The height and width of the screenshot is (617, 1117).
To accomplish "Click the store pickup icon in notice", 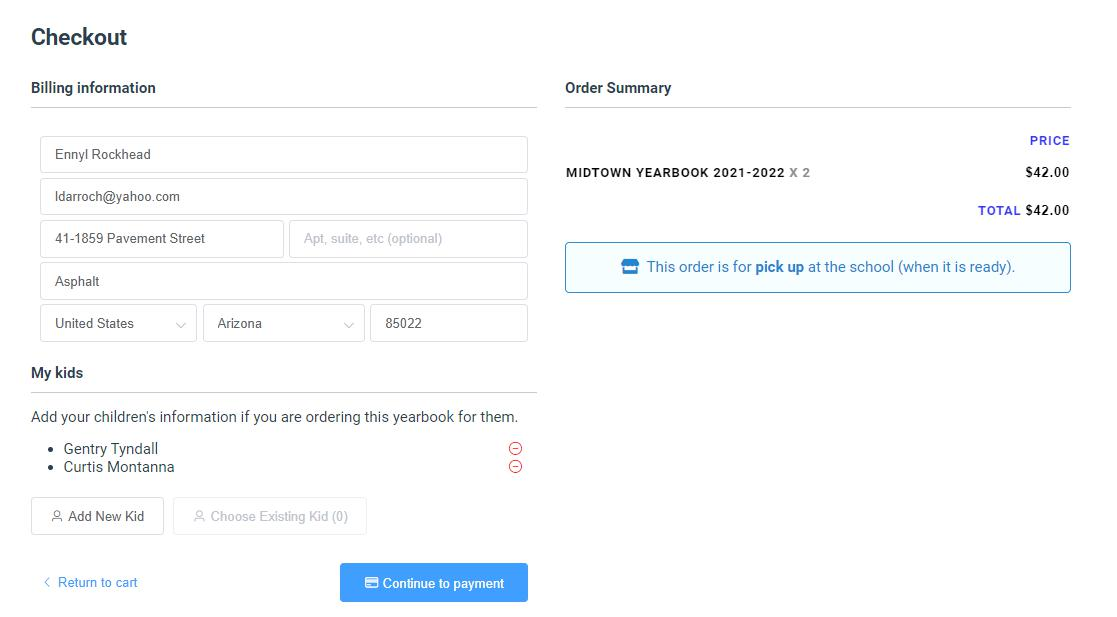I will pos(630,266).
